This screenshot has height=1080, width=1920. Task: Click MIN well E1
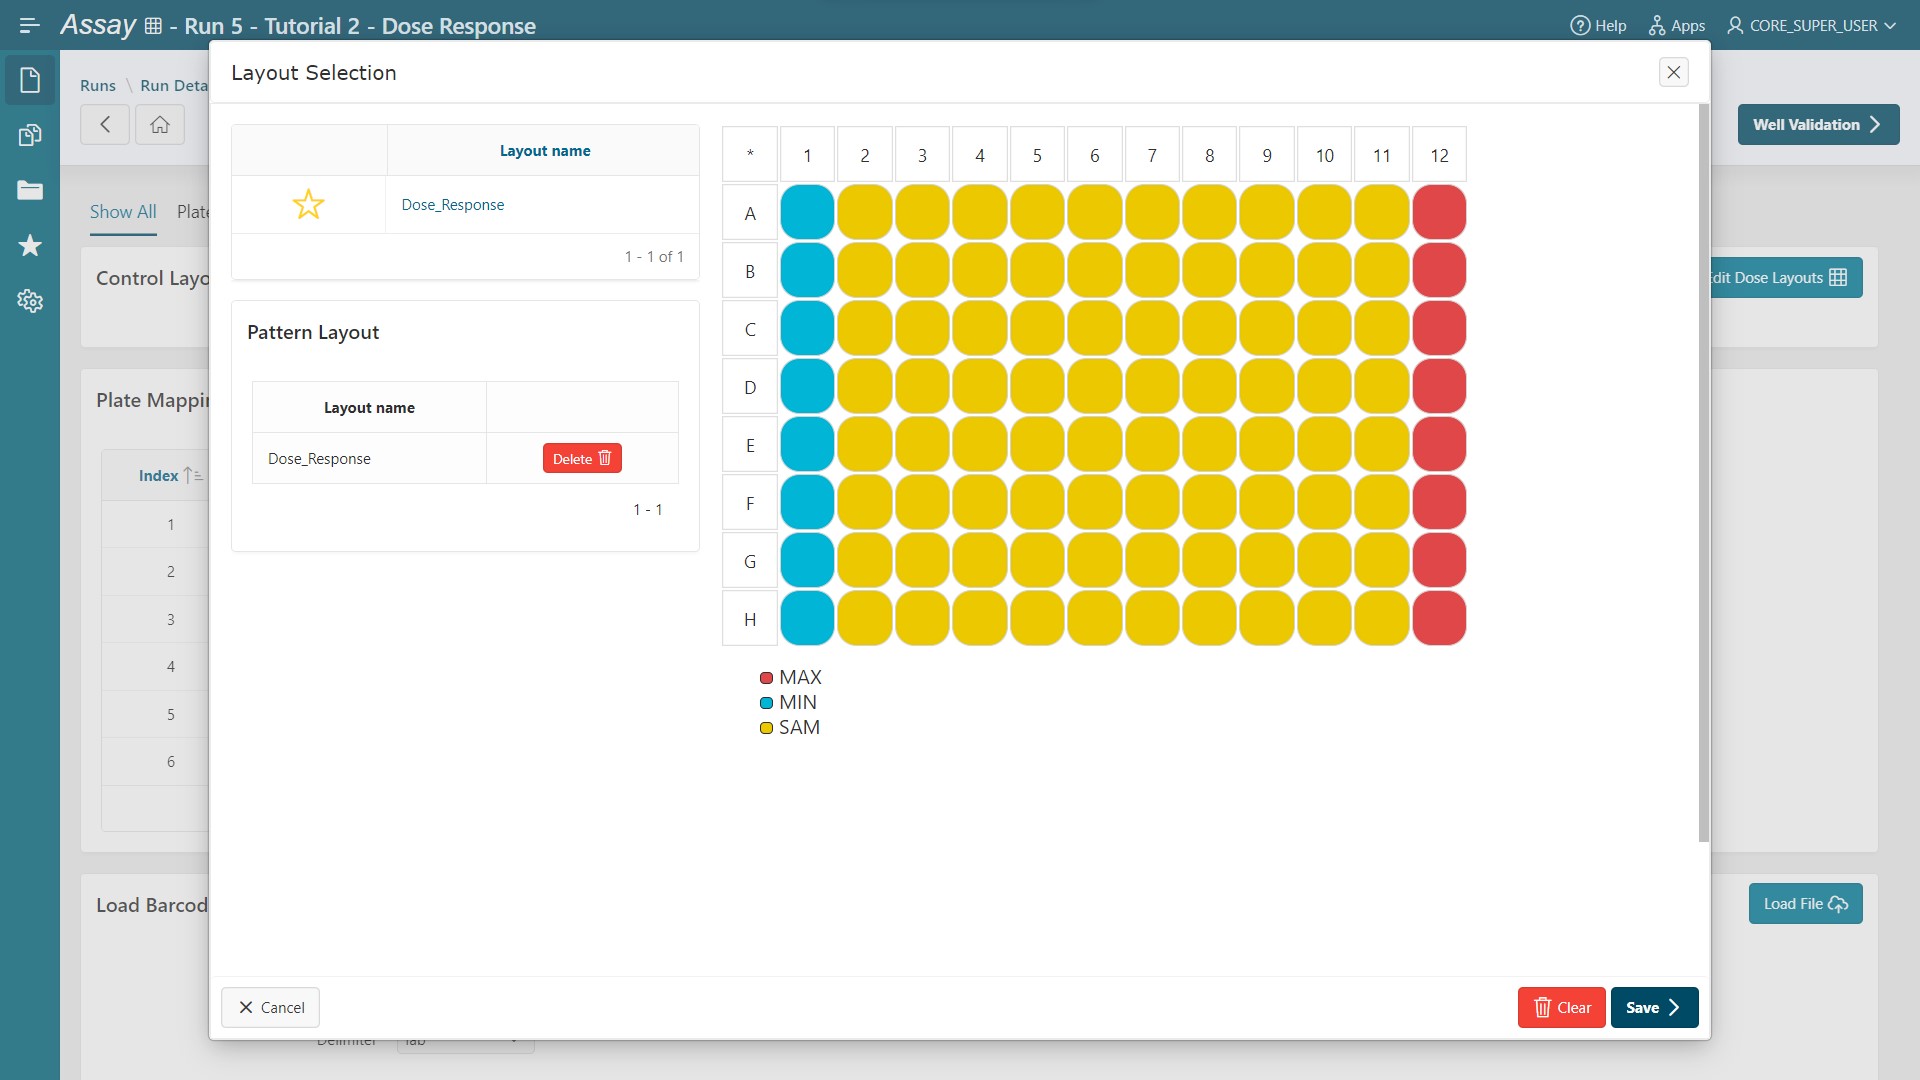click(807, 444)
